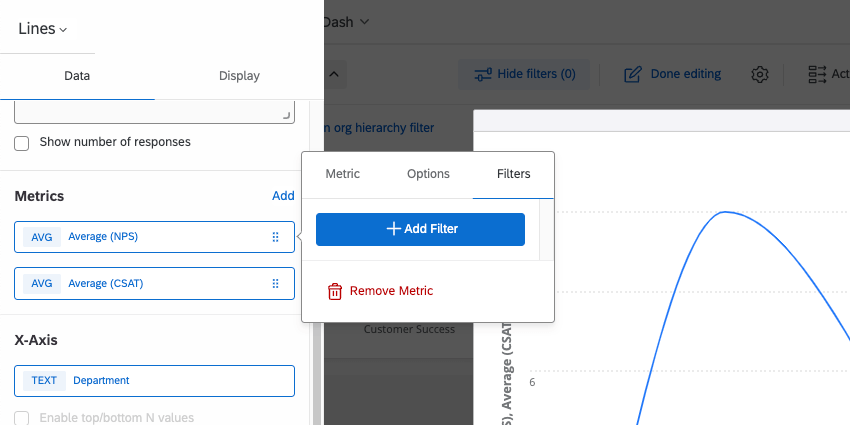
Task: Click the drag handle on Average (NPS) metric
Action: click(275, 237)
